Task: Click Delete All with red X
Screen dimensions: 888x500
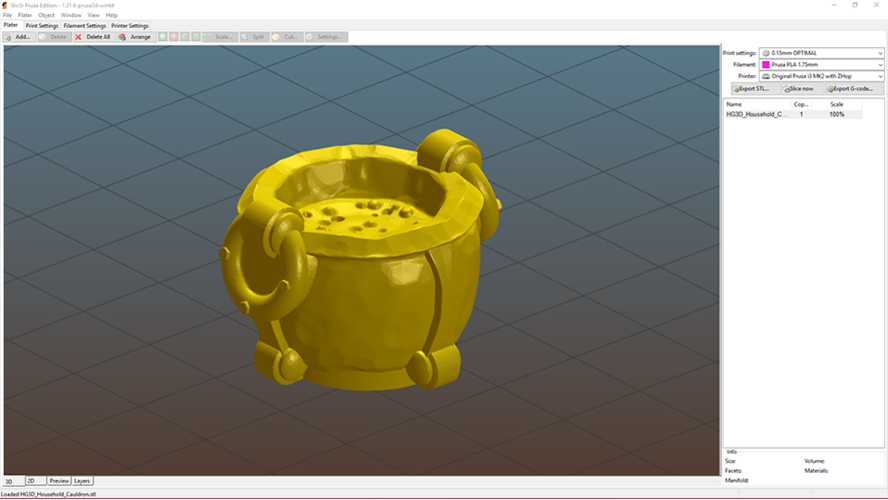Action: 93,37
